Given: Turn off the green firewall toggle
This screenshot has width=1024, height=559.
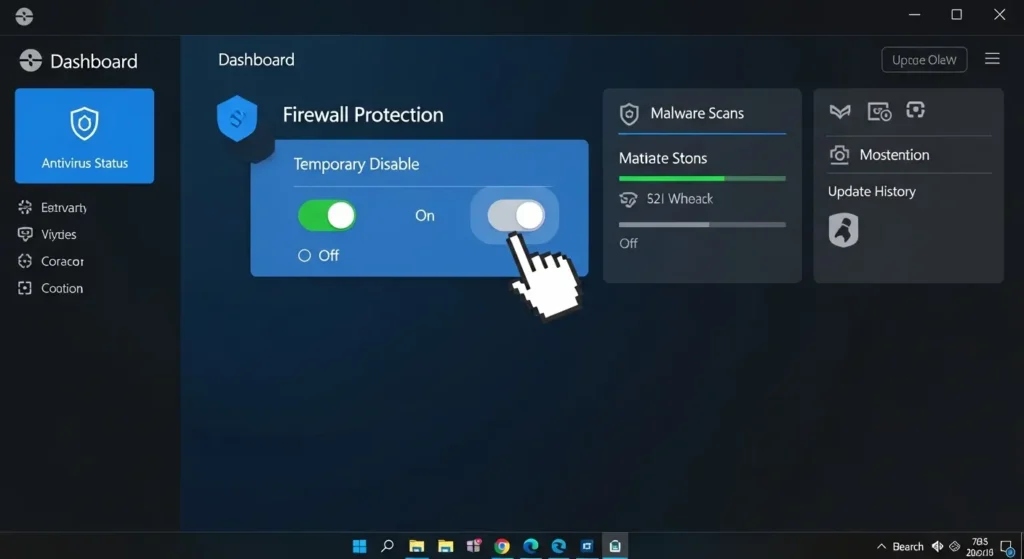Looking at the screenshot, I should [327, 215].
